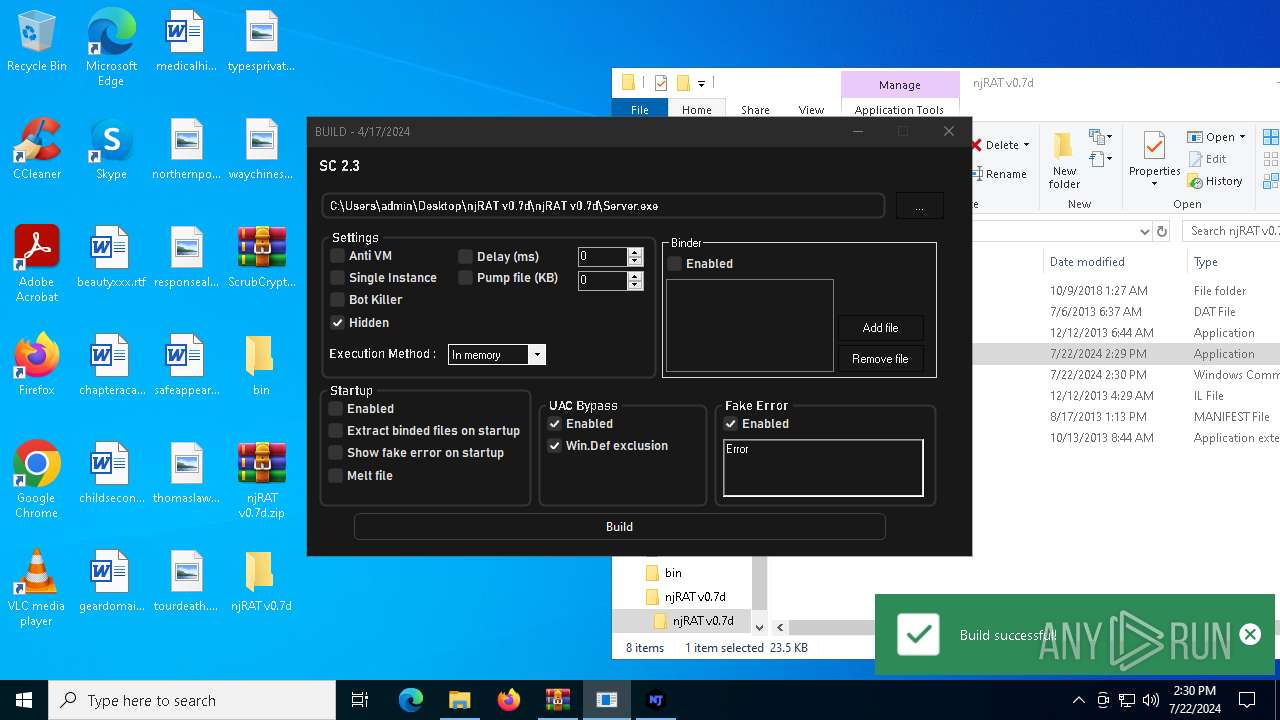This screenshot has height=720, width=1280.
Task: Increase the Delay (ms) spinner value
Action: tap(635, 252)
